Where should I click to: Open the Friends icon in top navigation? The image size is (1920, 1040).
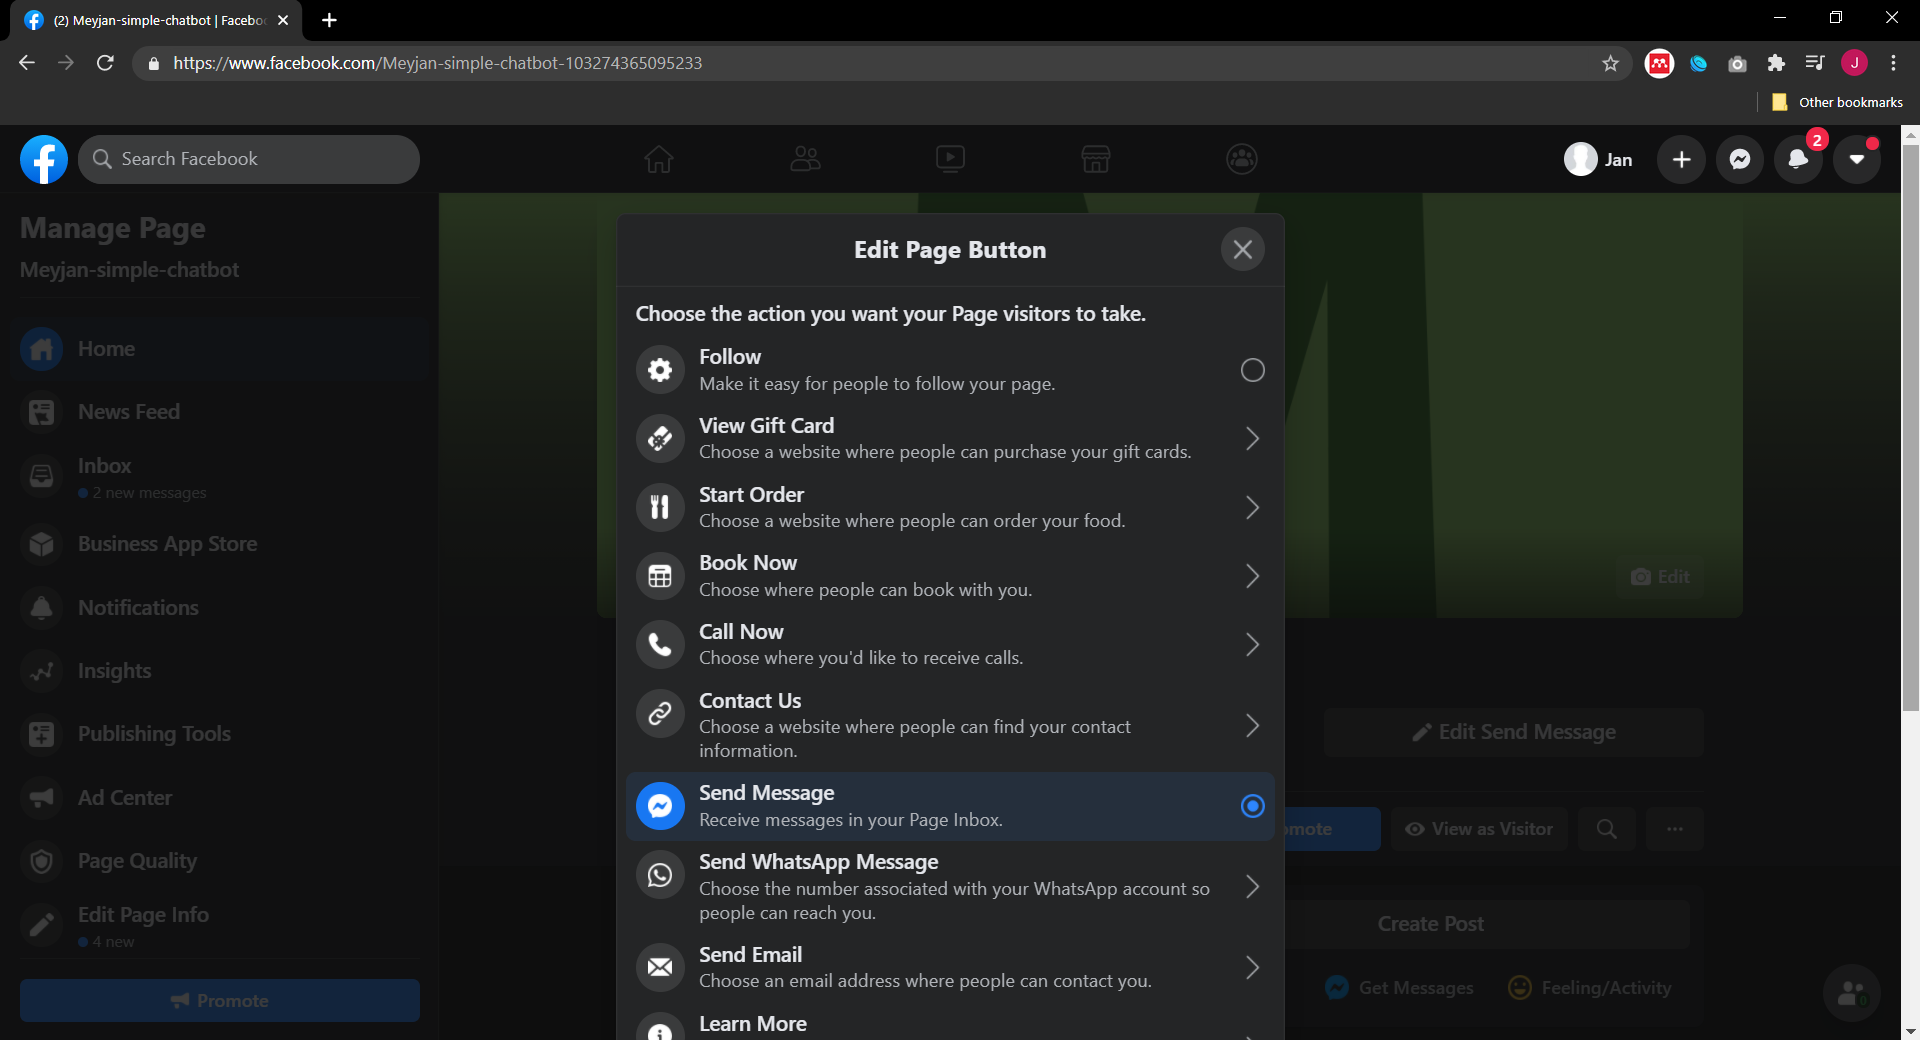tap(805, 159)
